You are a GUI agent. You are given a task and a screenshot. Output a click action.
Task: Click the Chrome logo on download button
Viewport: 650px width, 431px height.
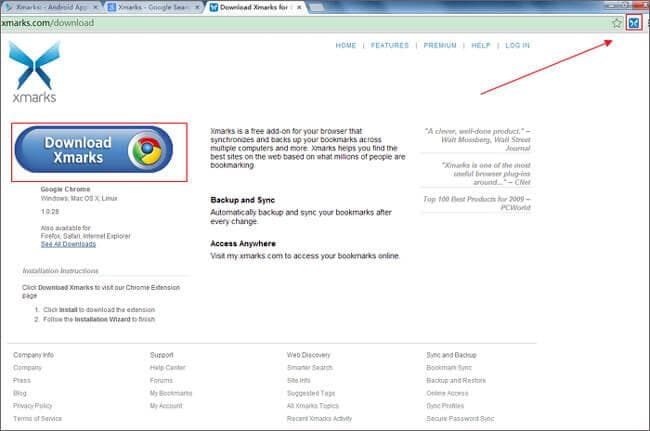click(x=145, y=150)
